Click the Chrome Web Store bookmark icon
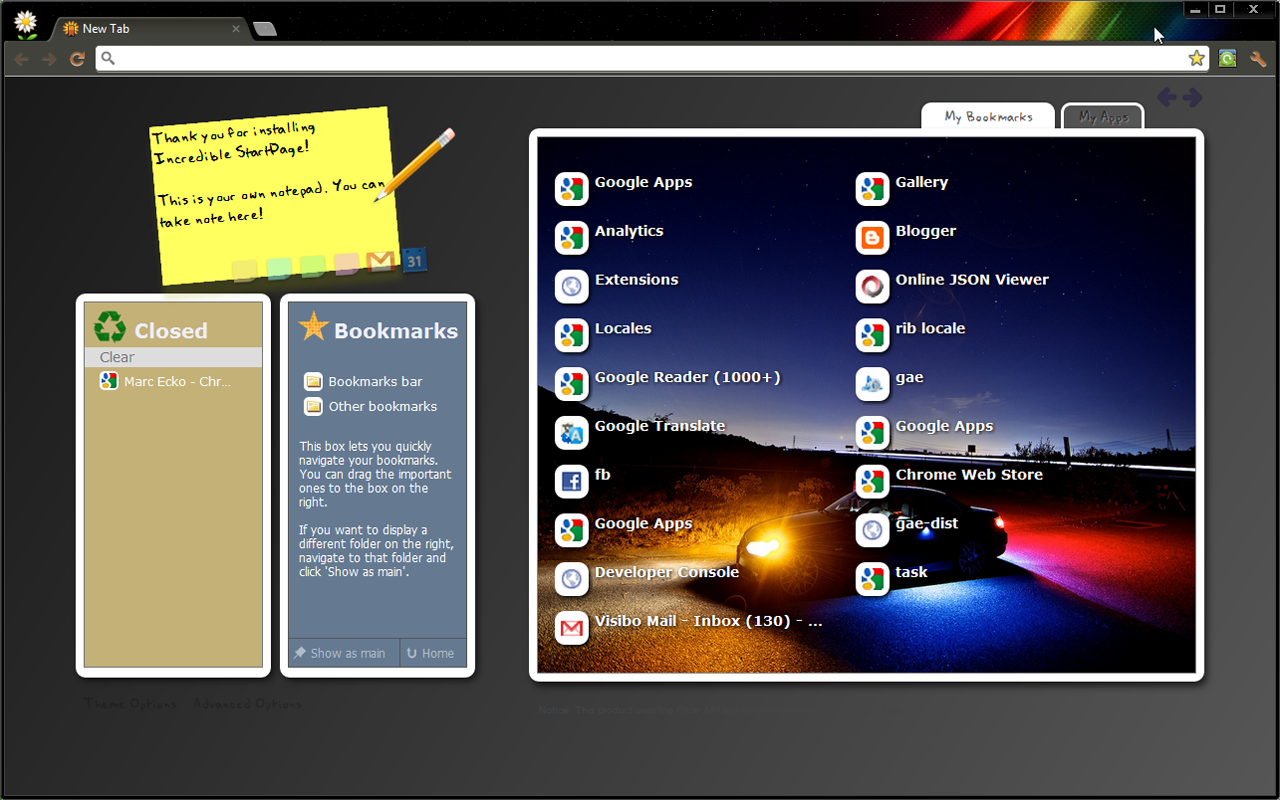 872,481
